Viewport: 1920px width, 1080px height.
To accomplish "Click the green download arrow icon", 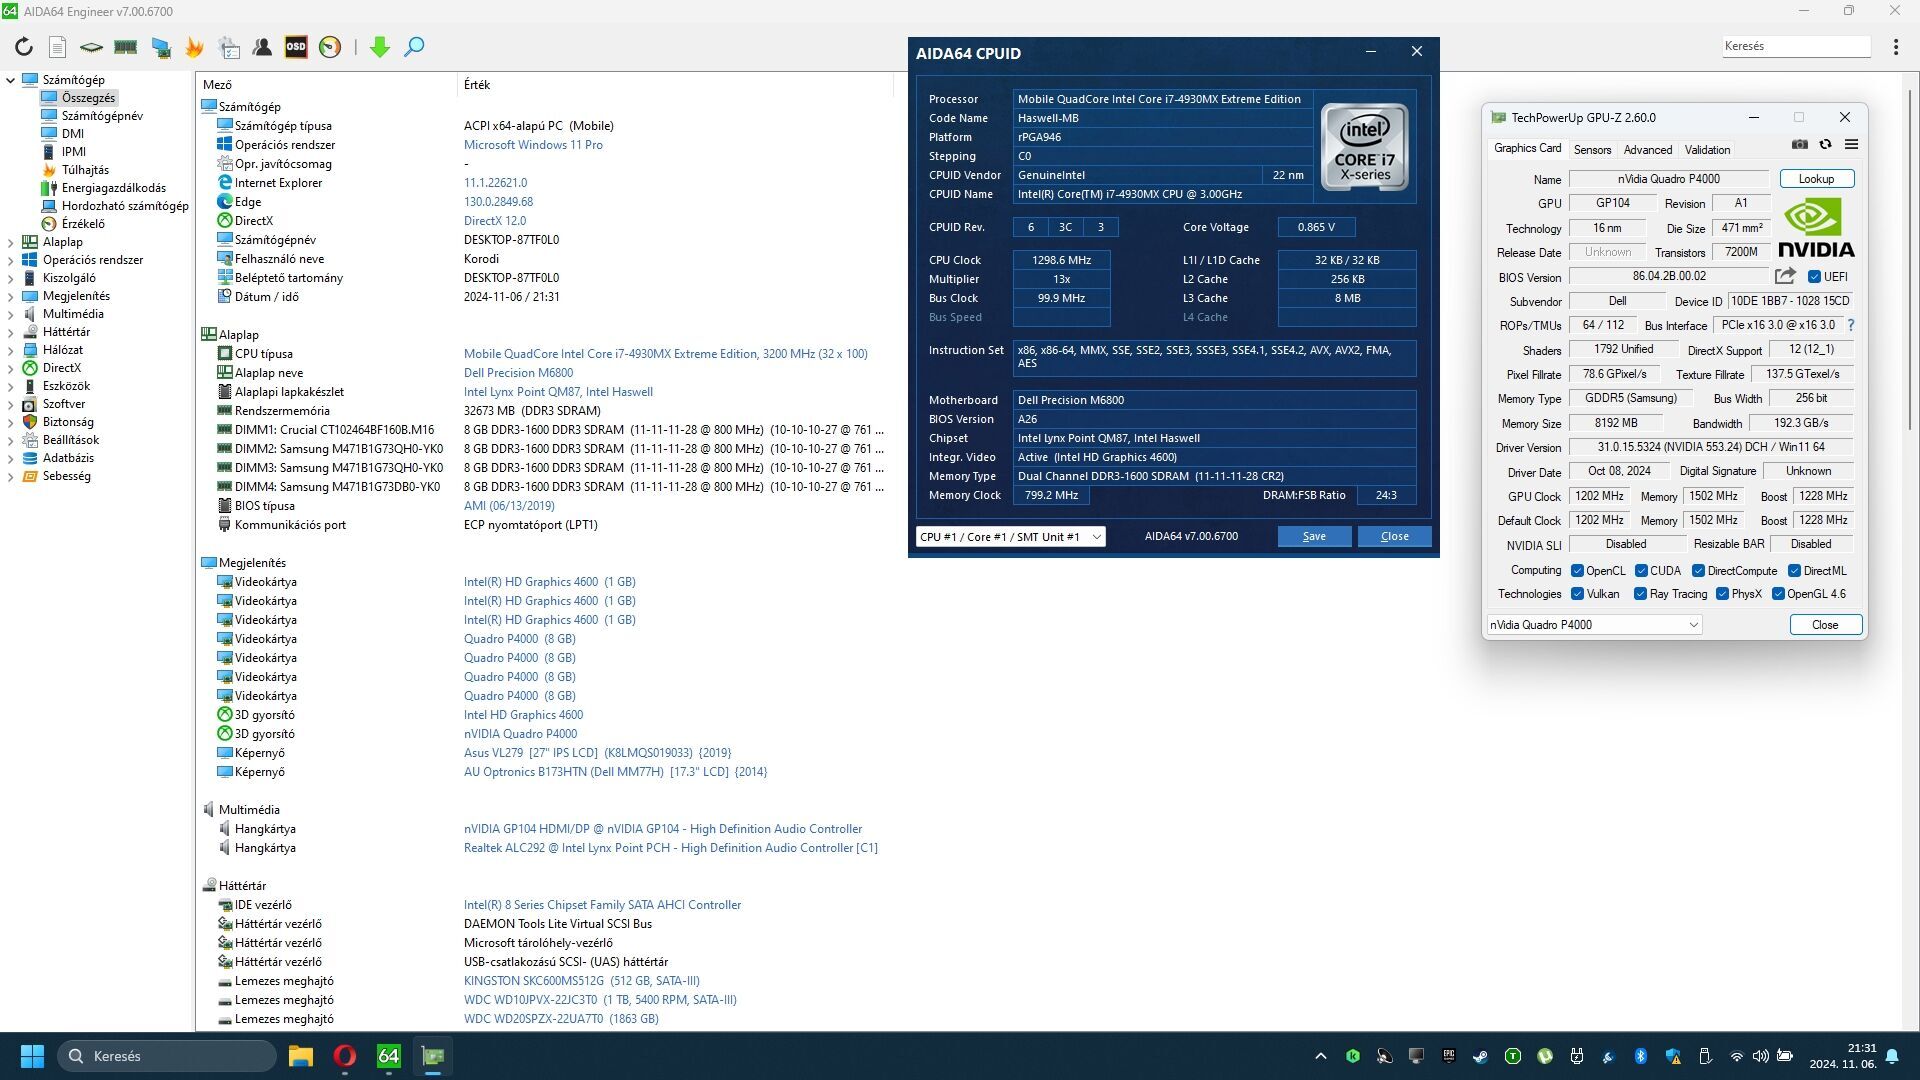I will (x=380, y=47).
